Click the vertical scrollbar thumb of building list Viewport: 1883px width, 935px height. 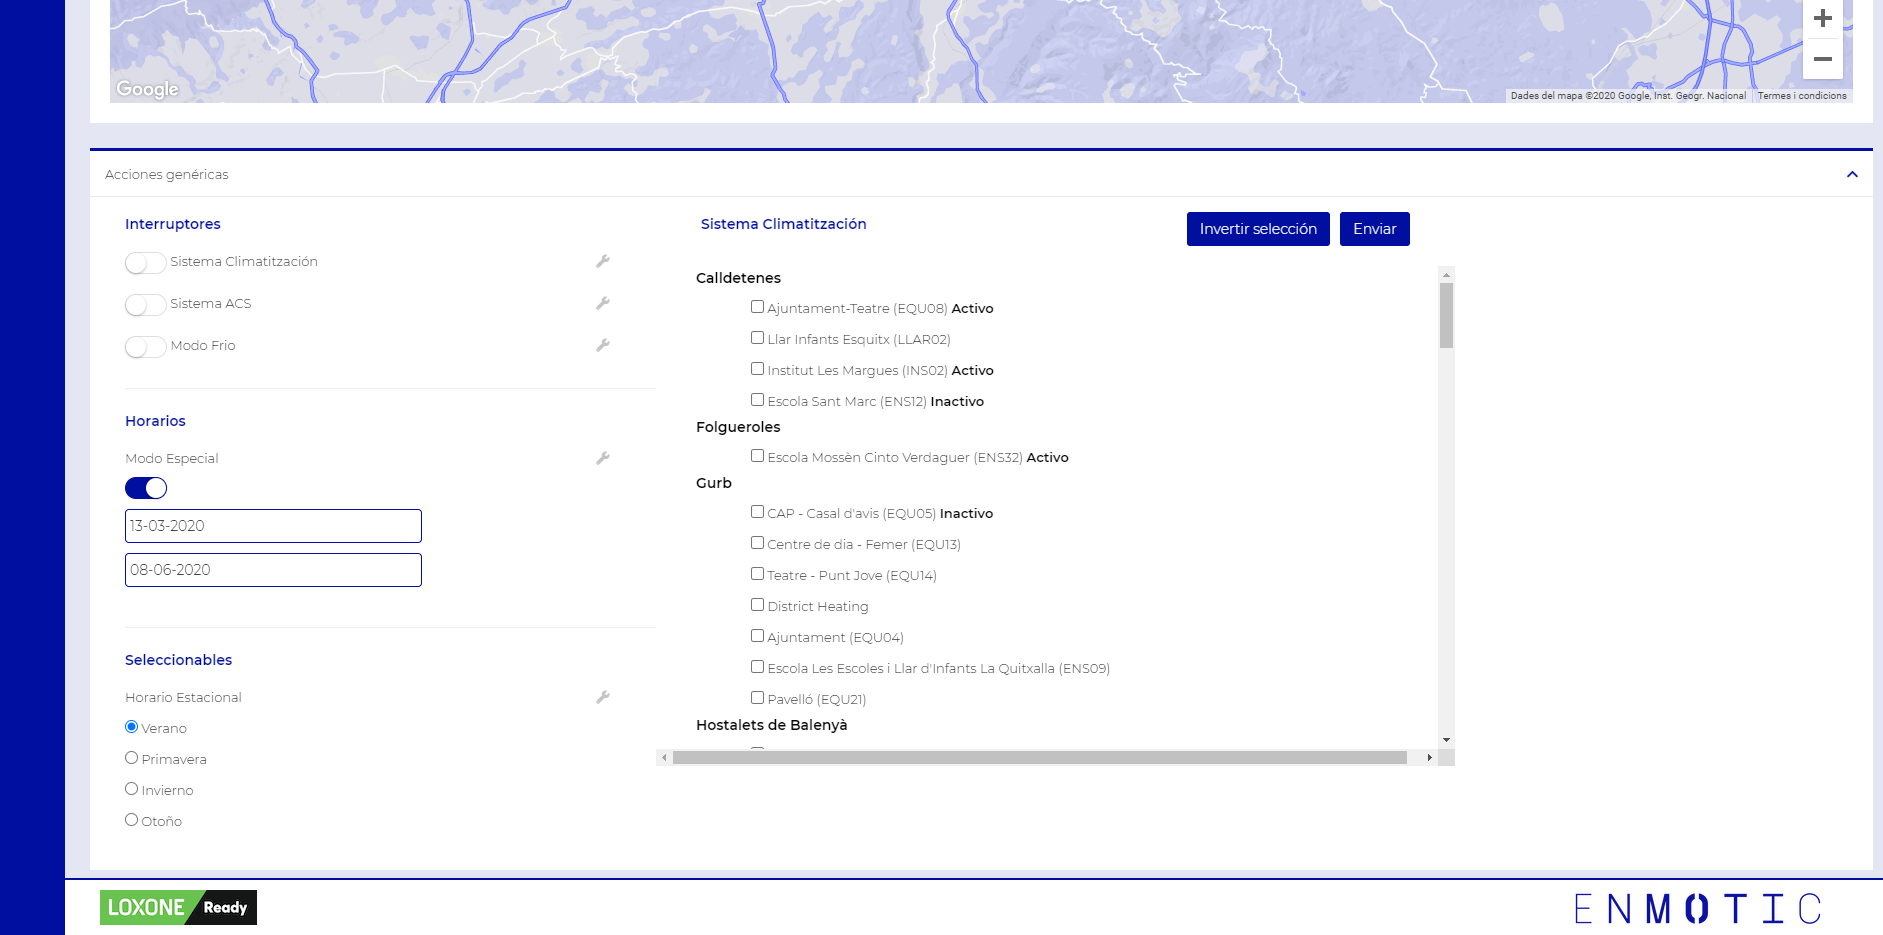(1446, 315)
